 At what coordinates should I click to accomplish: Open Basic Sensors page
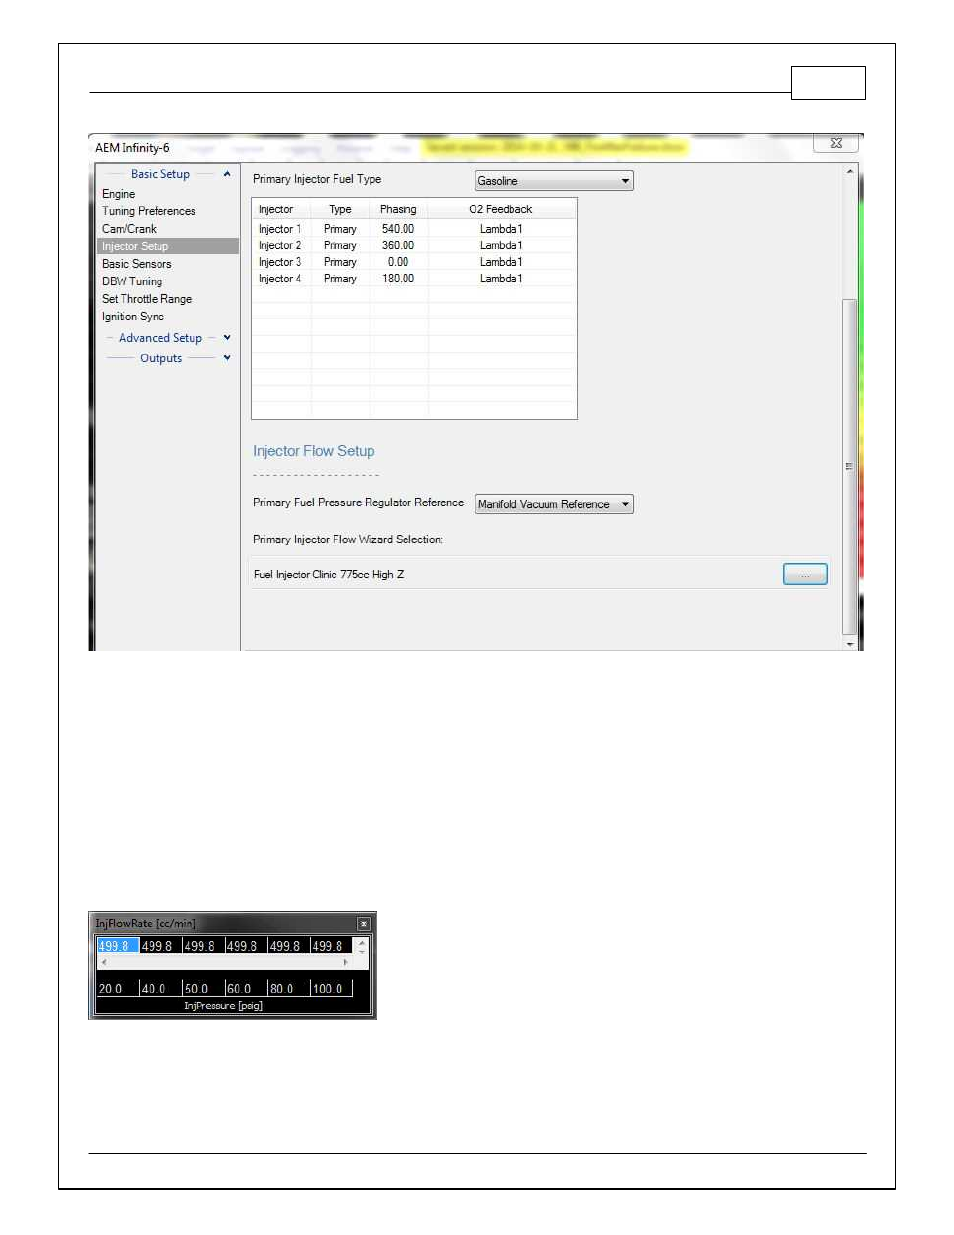point(136,264)
